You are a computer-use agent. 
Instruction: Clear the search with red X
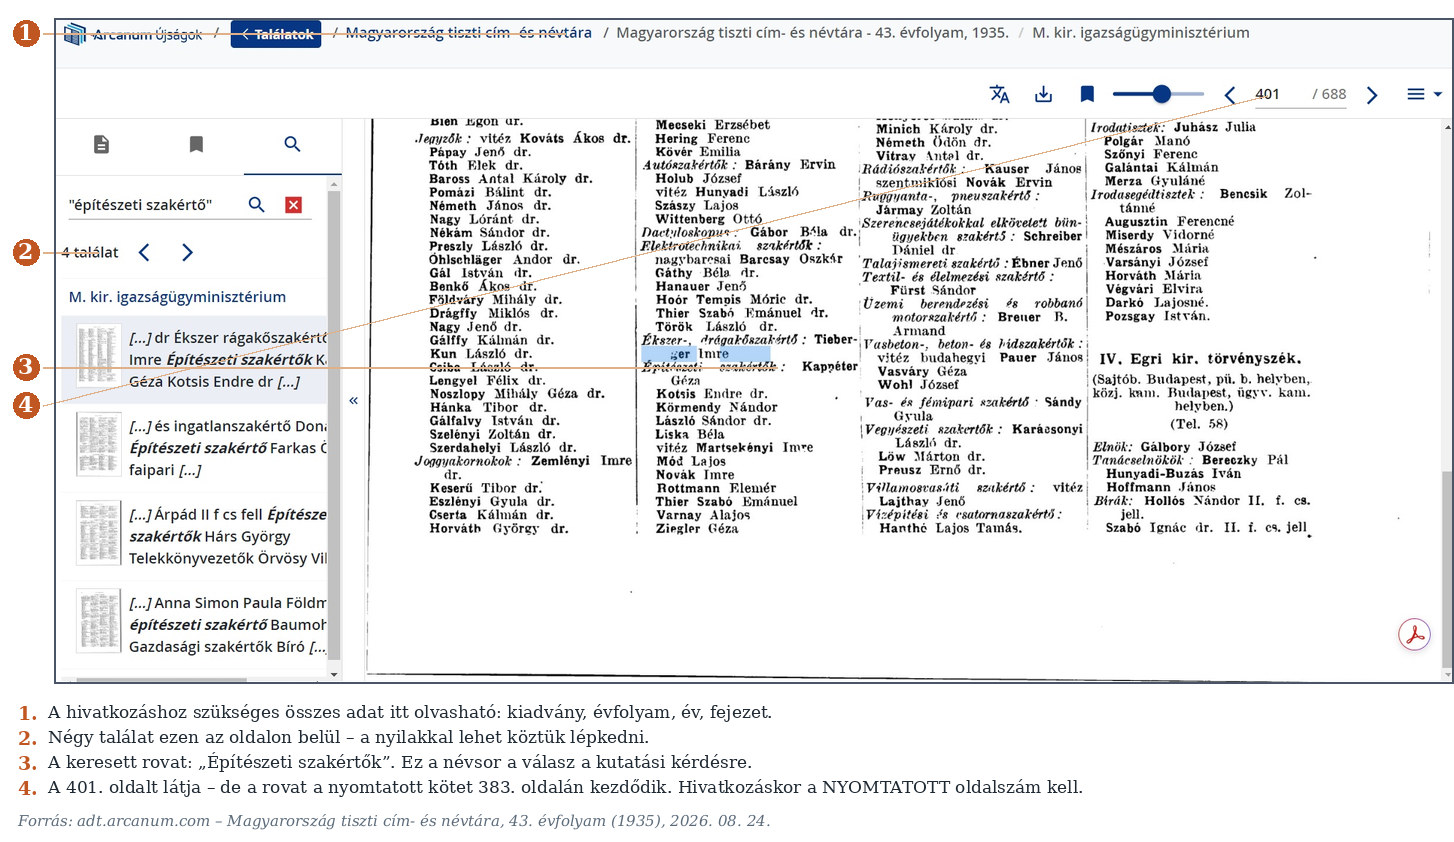click(x=293, y=205)
